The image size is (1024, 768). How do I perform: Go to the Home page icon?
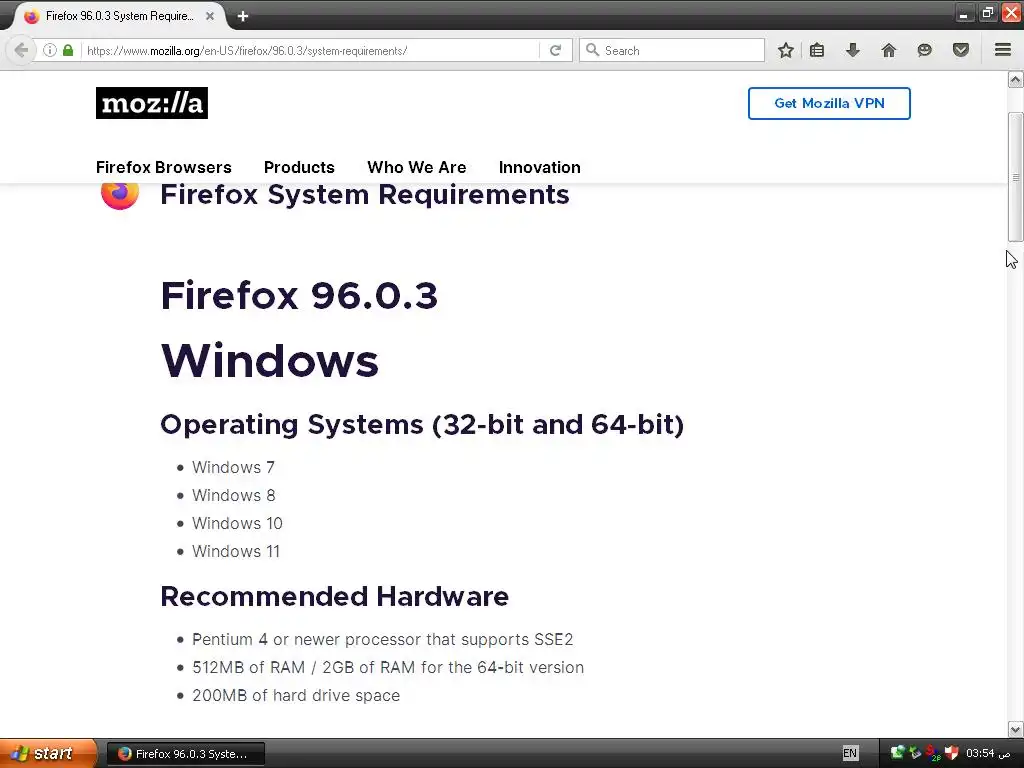tap(888, 50)
